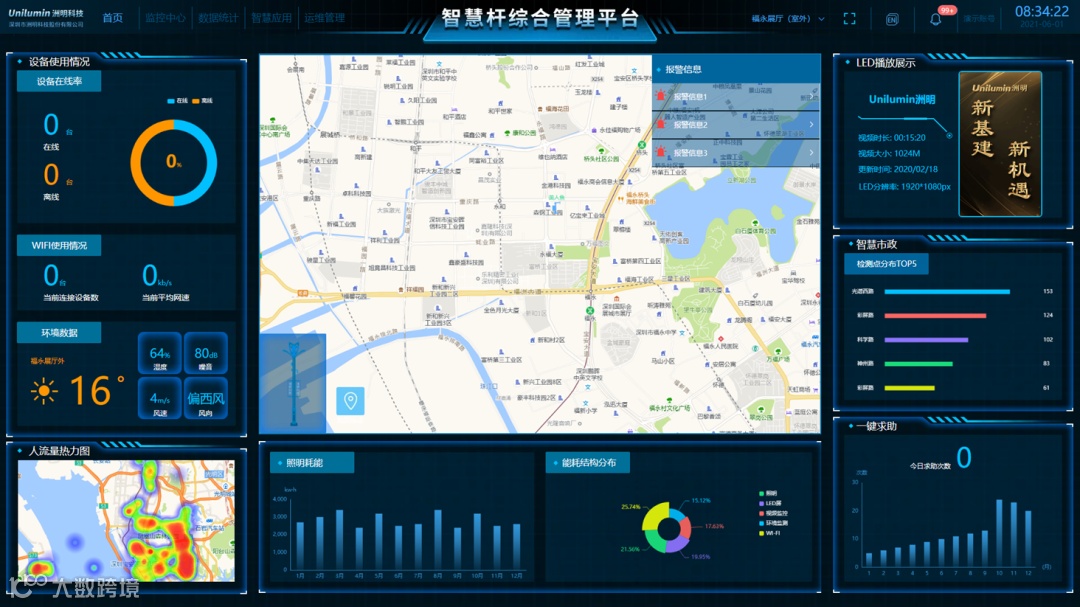Toggle the 在线 legend entry in the donut chart
The width and height of the screenshot is (1080, 607).
tap(178, 101)
